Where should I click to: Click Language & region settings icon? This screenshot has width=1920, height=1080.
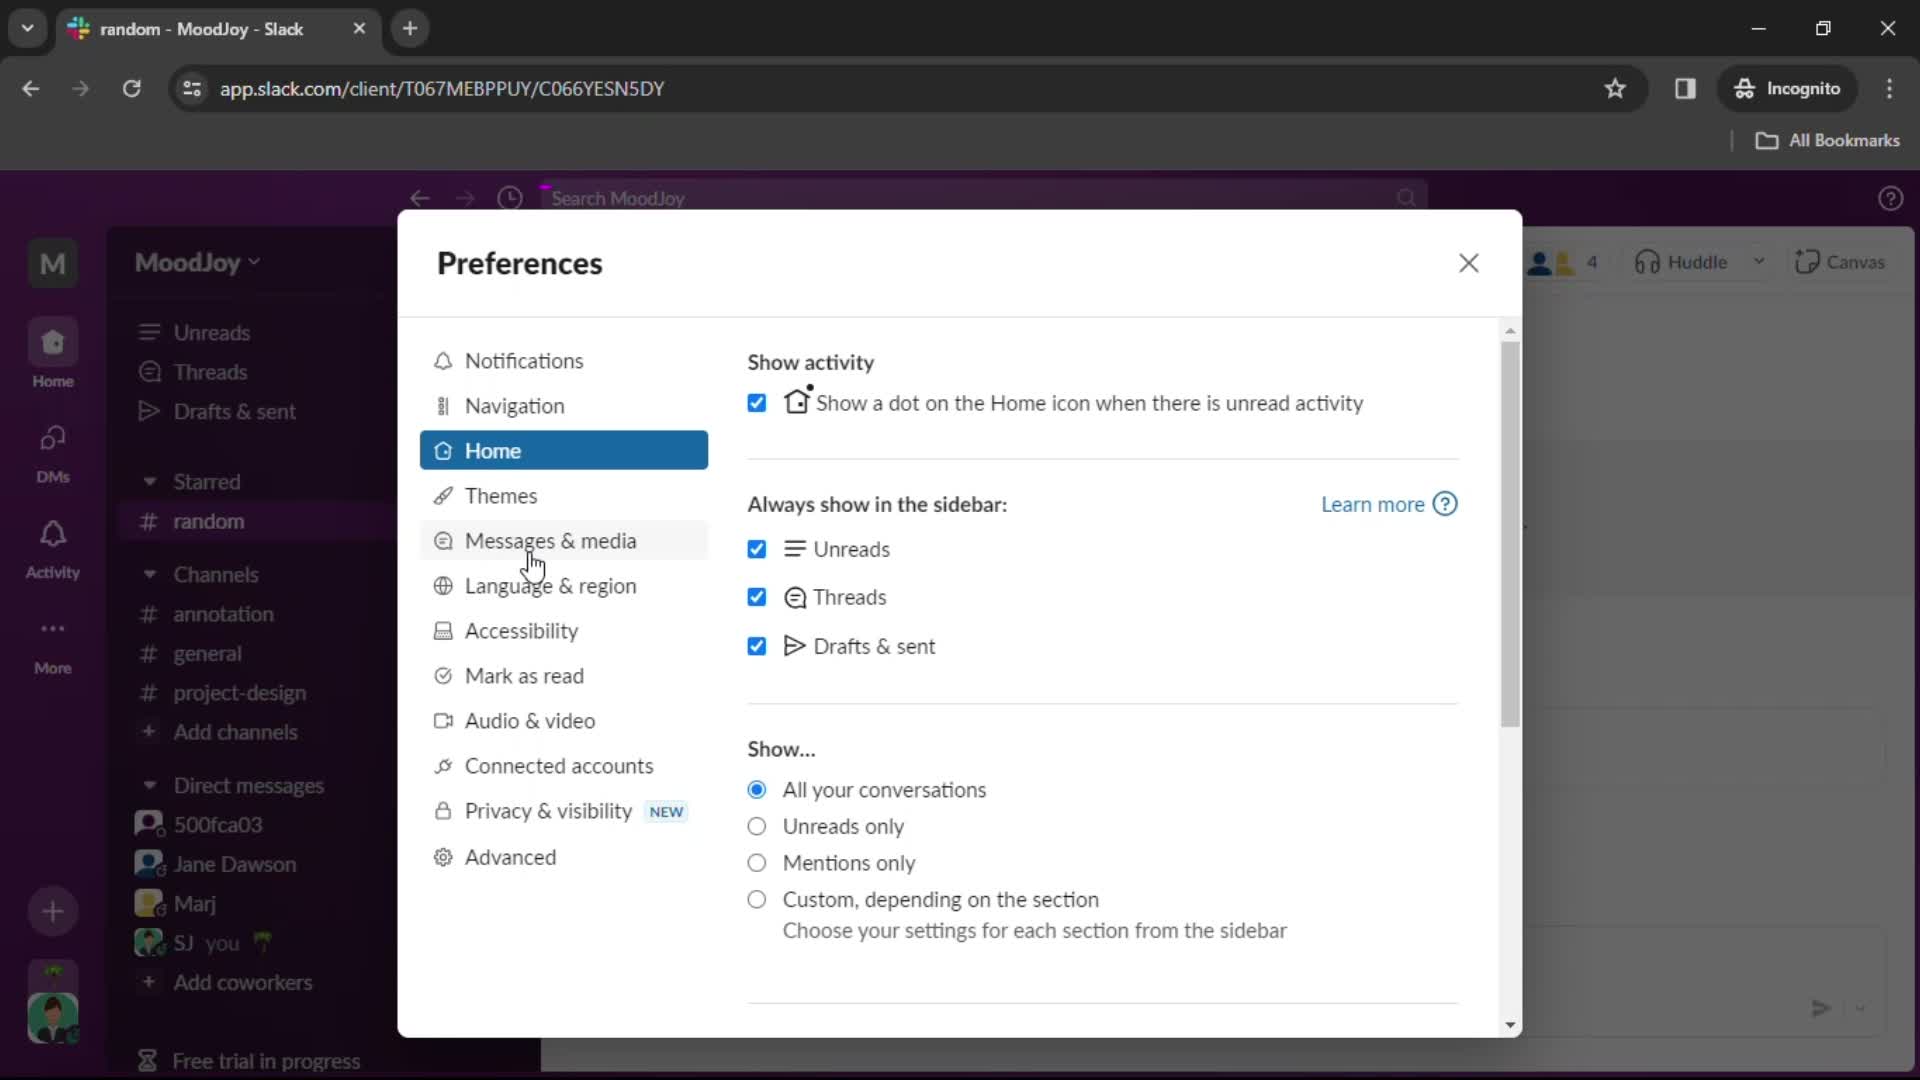(x=443, y=585)
